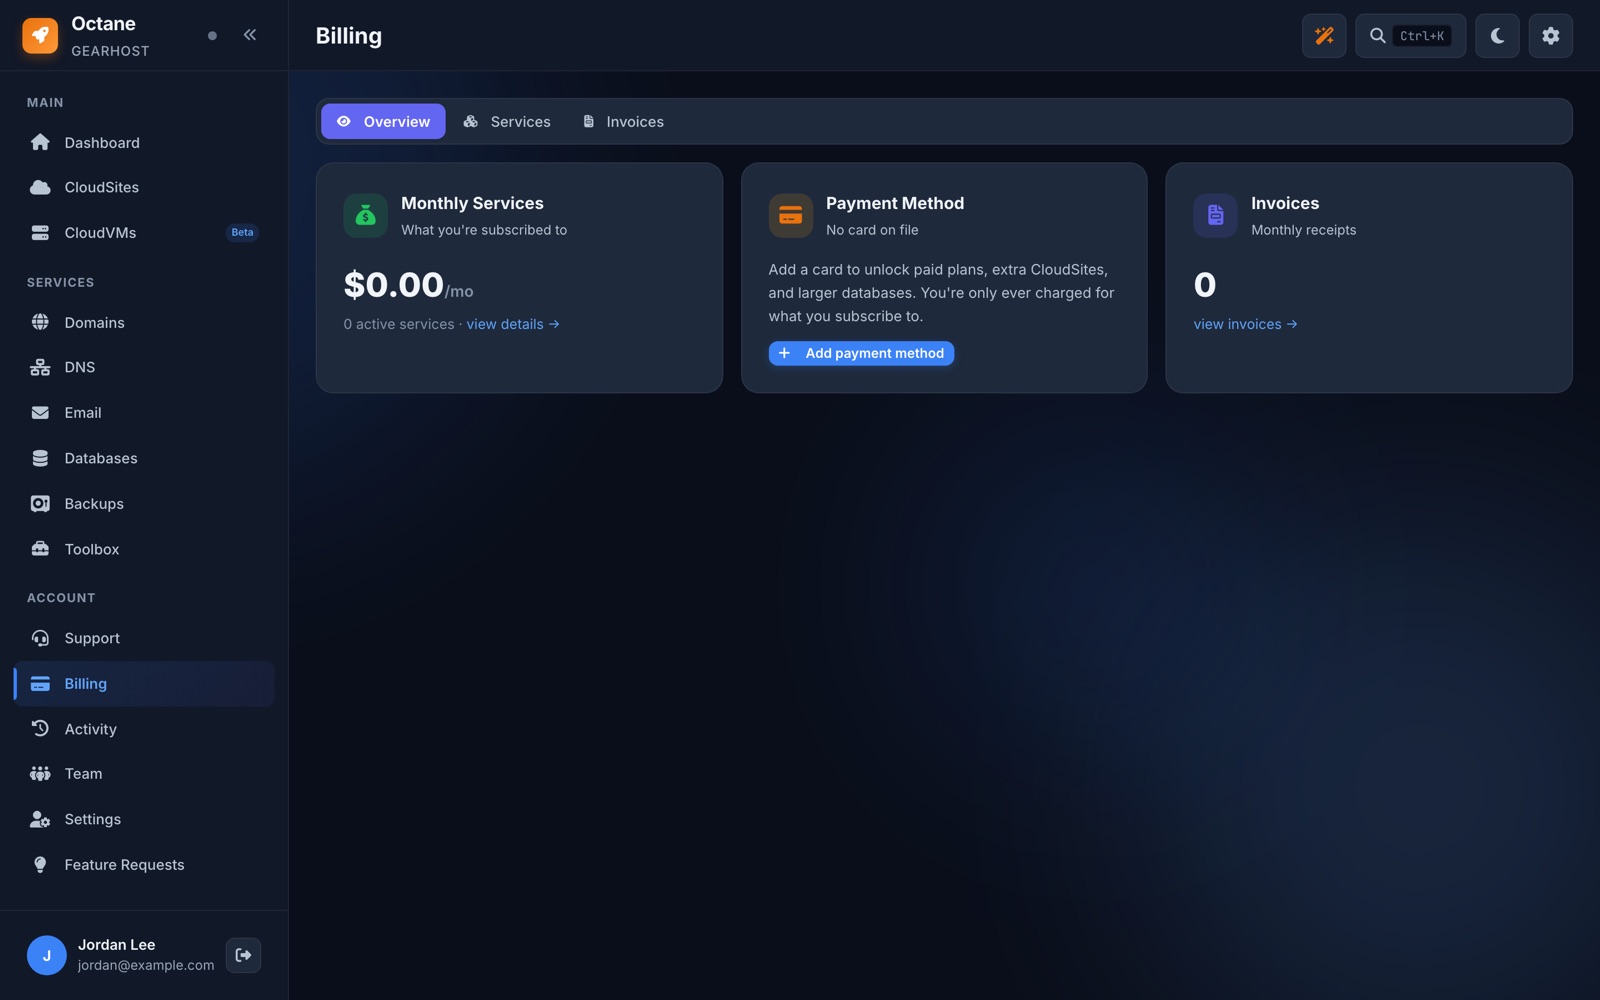1600x1000 pixels.
Task: Toggle dark mode with moon icon
Action: click(1497, 36)
